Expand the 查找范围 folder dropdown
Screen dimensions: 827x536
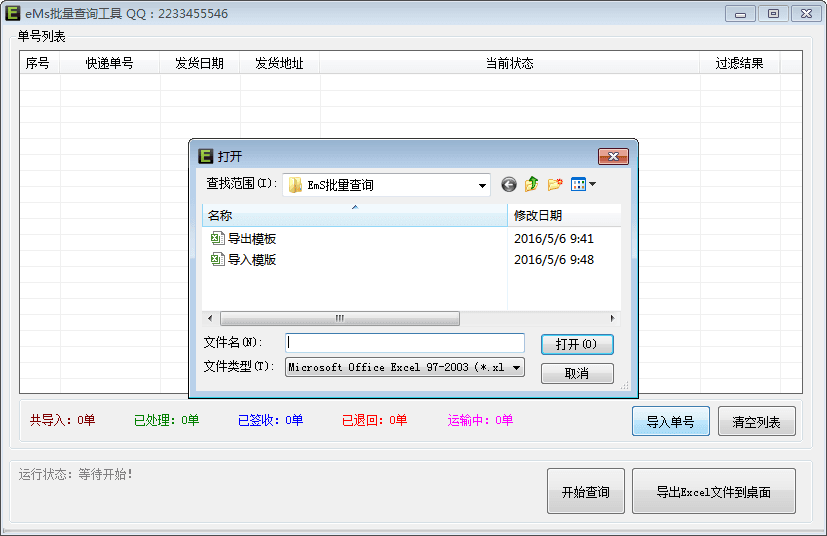483,185
